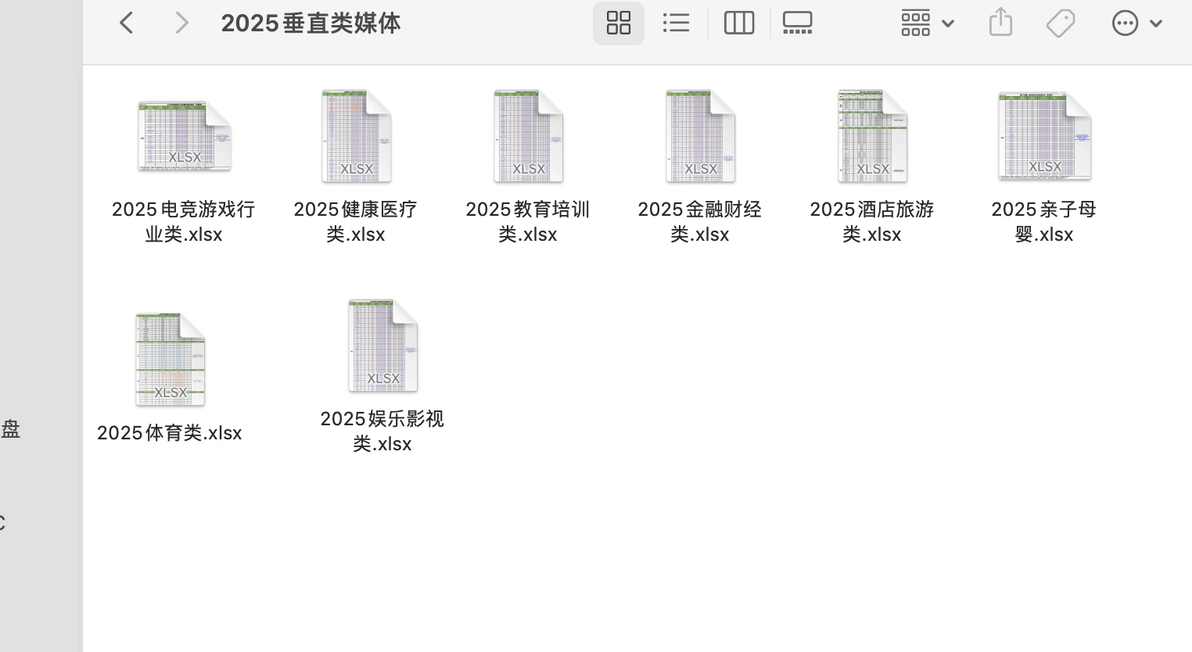Click the Share button in toolbar
This screenshot has width=1192, height=652.
click(x=1000, y=22)
